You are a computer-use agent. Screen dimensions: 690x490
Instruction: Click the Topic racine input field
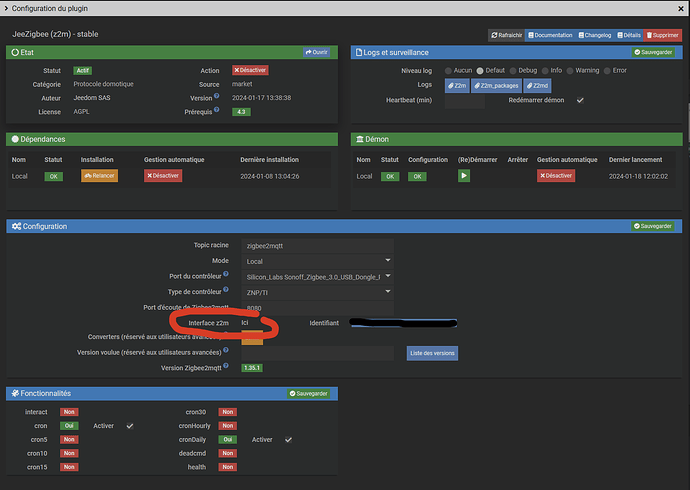coord(317,246)
